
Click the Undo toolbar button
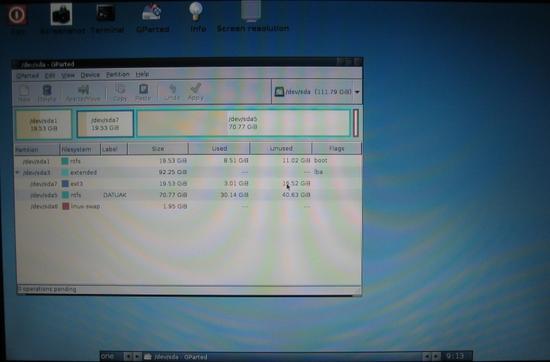point(172,93)
